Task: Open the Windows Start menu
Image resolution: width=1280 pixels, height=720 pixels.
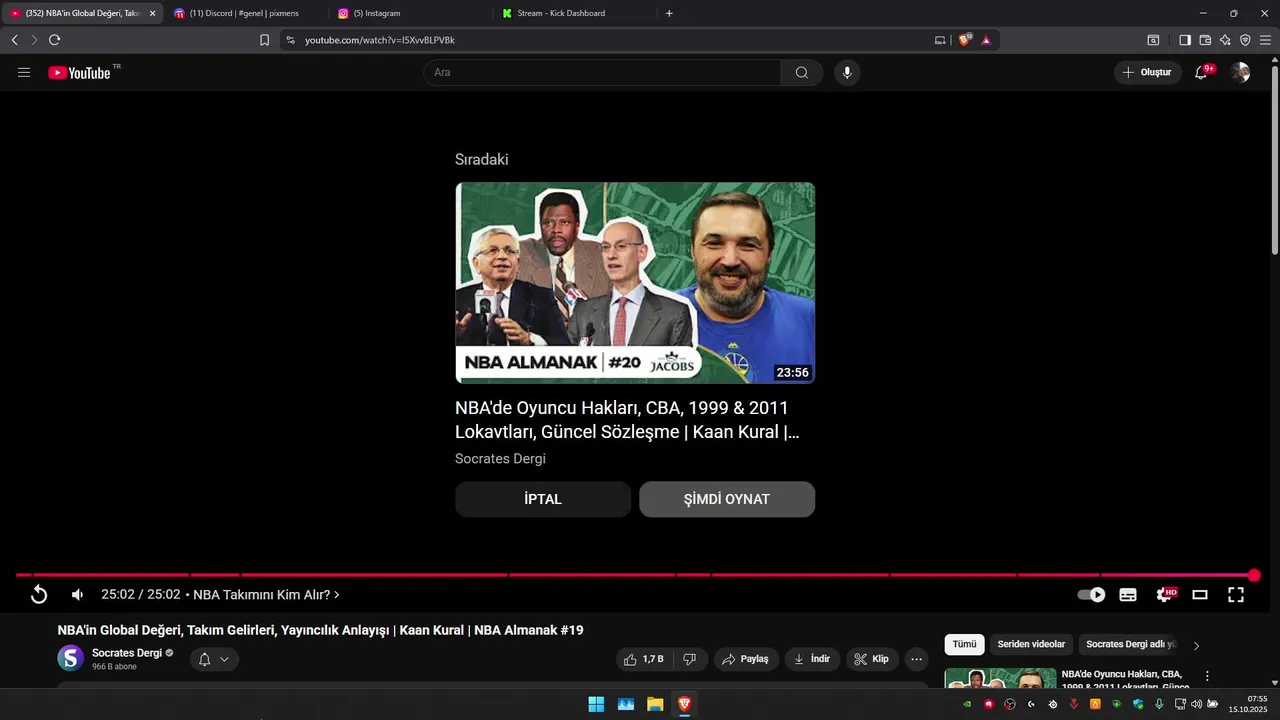Action: (x=596, y=704)
